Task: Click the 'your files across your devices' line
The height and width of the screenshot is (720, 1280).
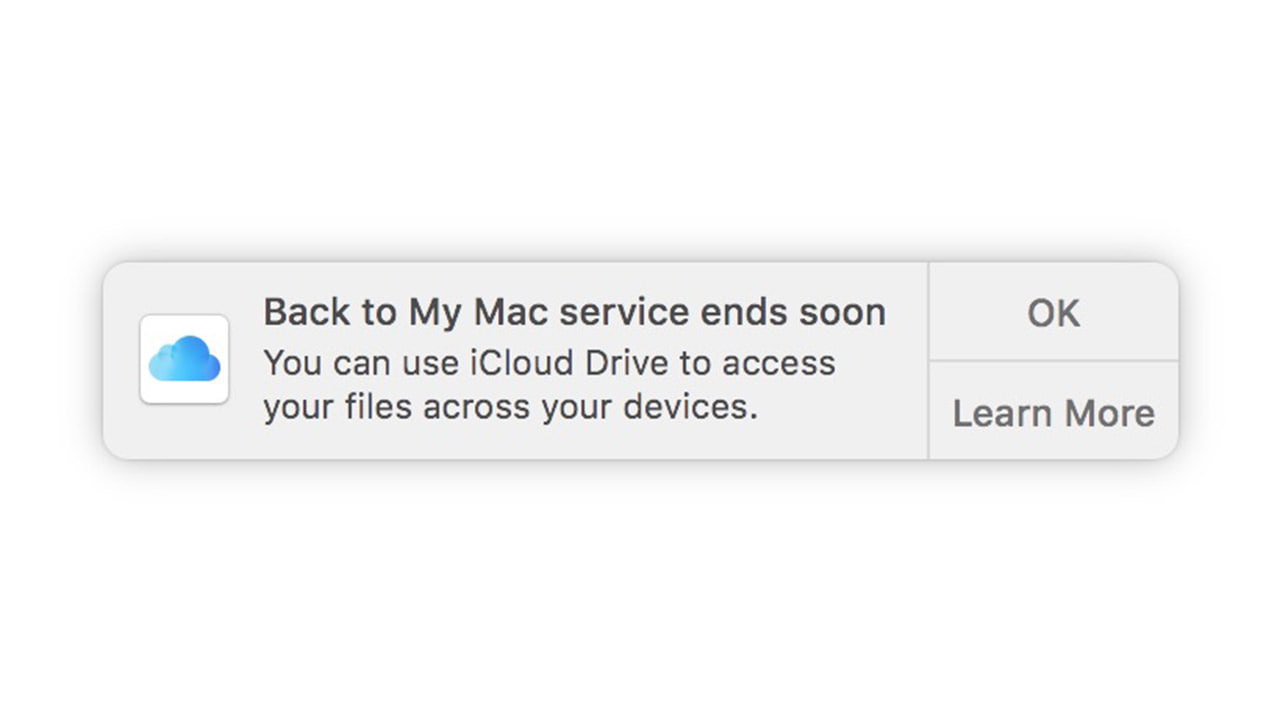Action: pyautogui.click(x=510, y=407)
